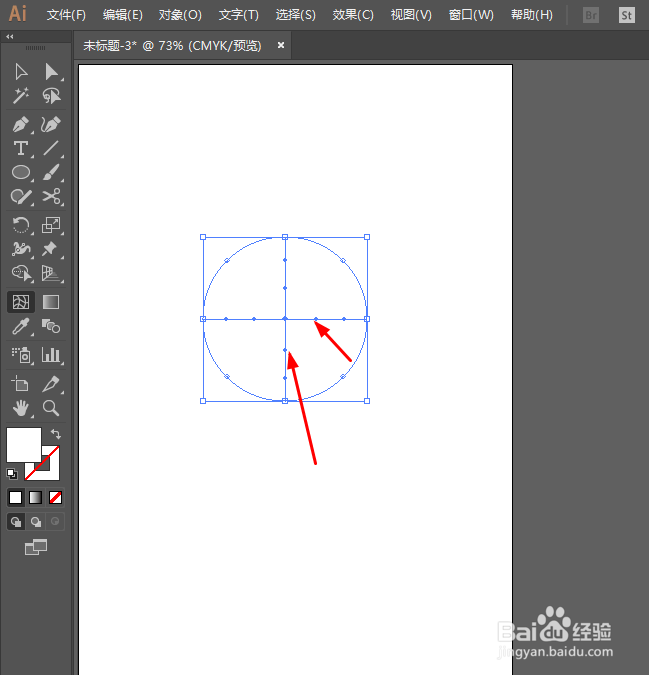The width and height of the screenshot is (649, 675).
Task: Enable Draw Behind mode
Action: (x=36, y=522)
